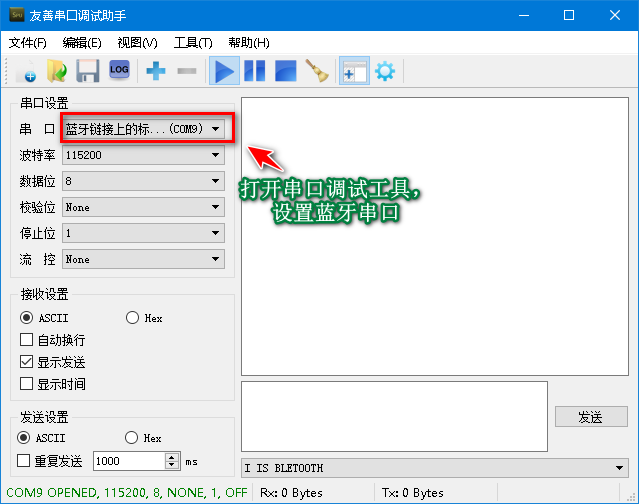This screenshot has width=639, height=504.
Task: Open the I IS BLETOOTH history dropdown
Action: (x=435, y=468)
